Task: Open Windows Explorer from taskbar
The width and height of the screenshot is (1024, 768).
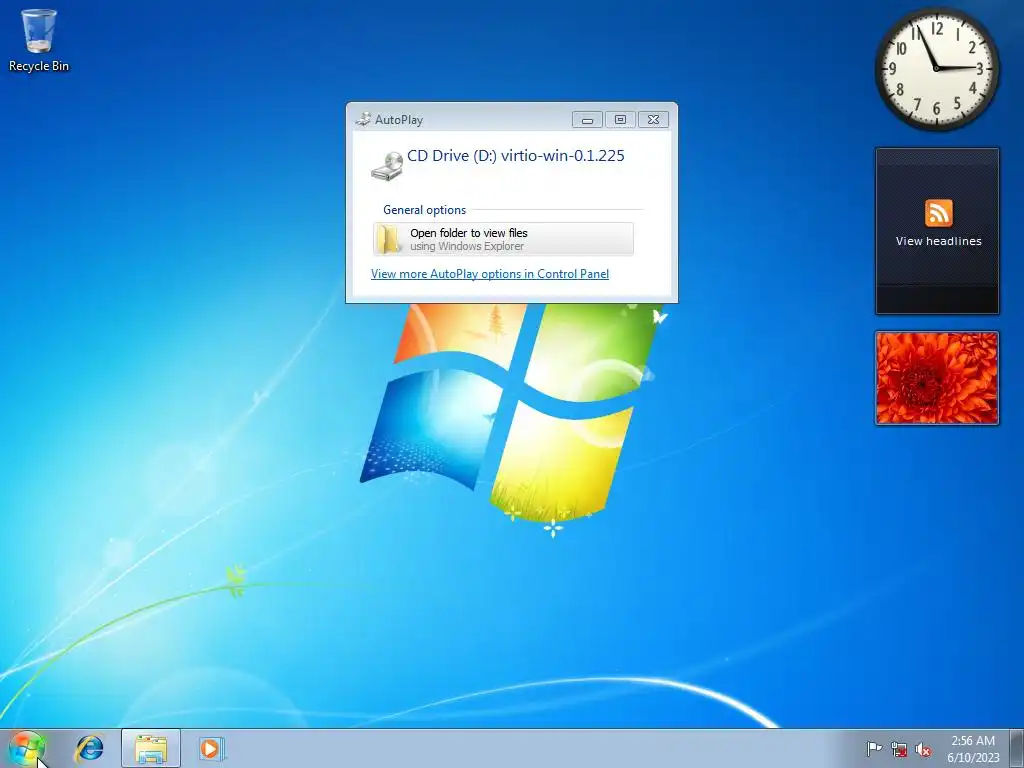Action: click(x=151, y=748)
